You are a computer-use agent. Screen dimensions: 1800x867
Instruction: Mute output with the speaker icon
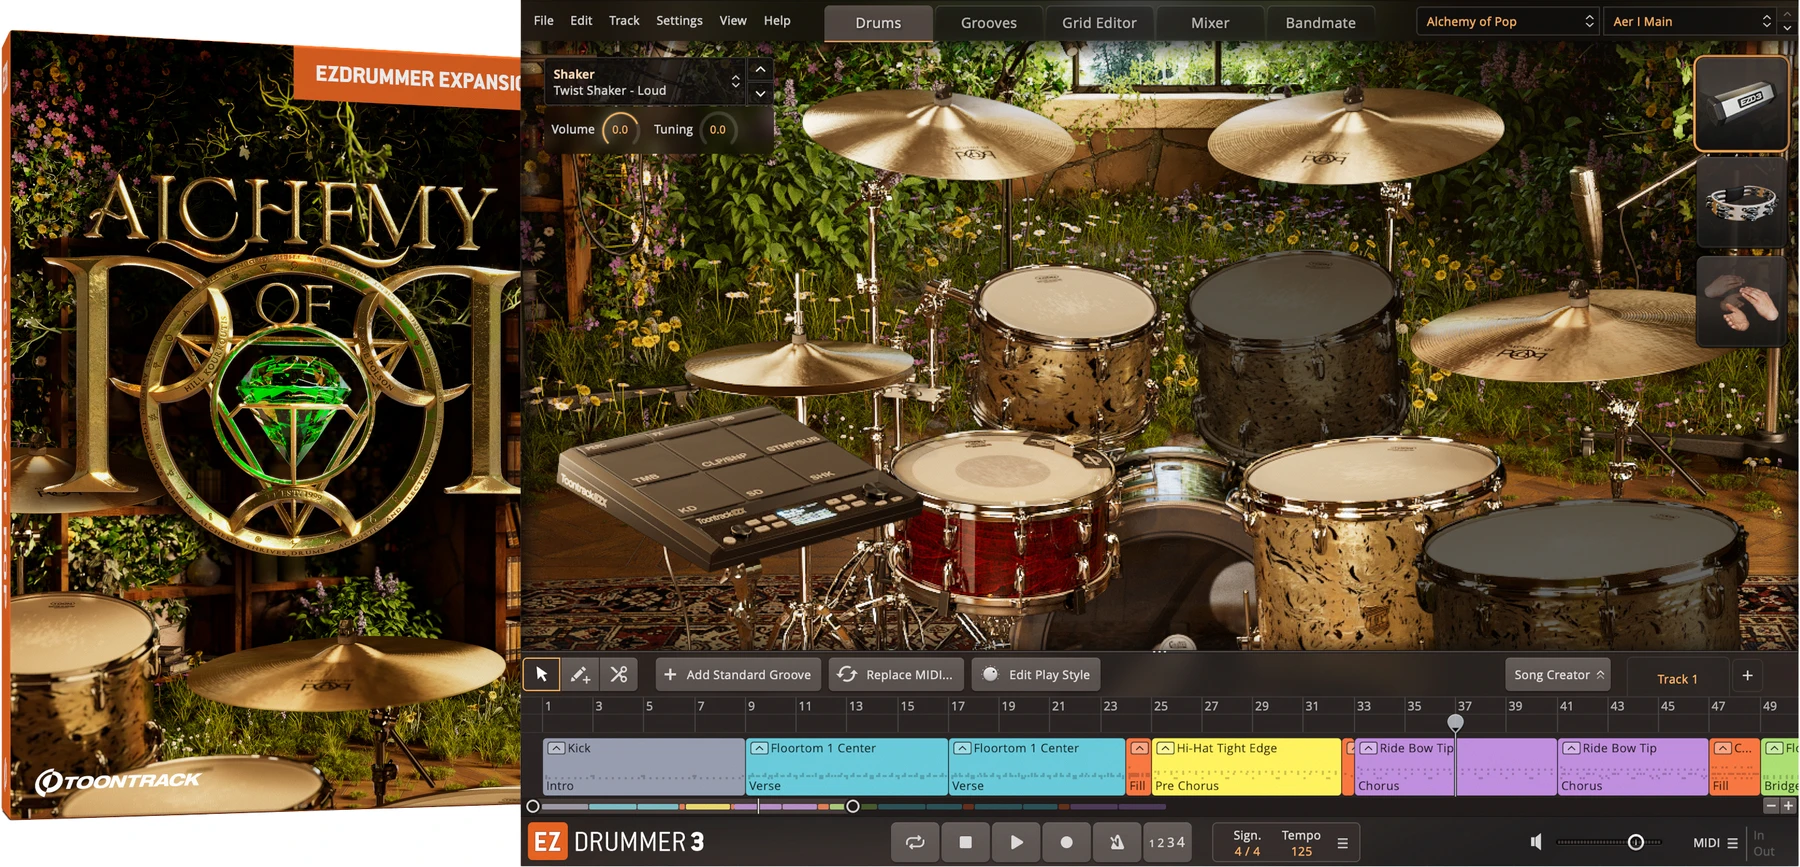point(1537,842)
